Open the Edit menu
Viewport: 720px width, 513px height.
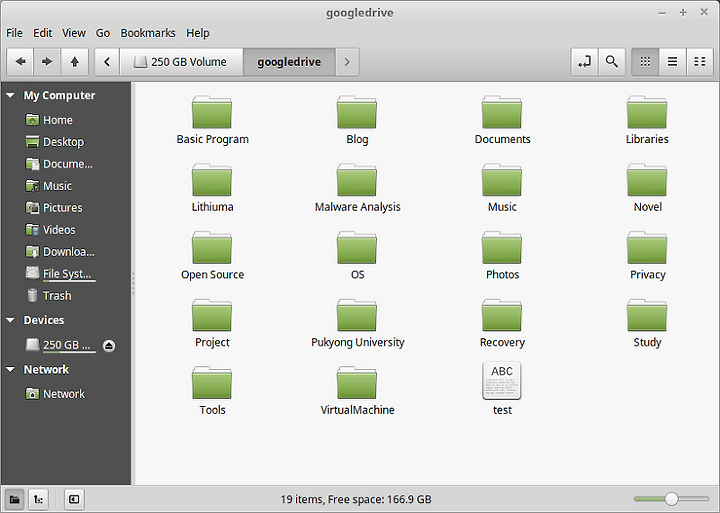(x=42, y=33)
